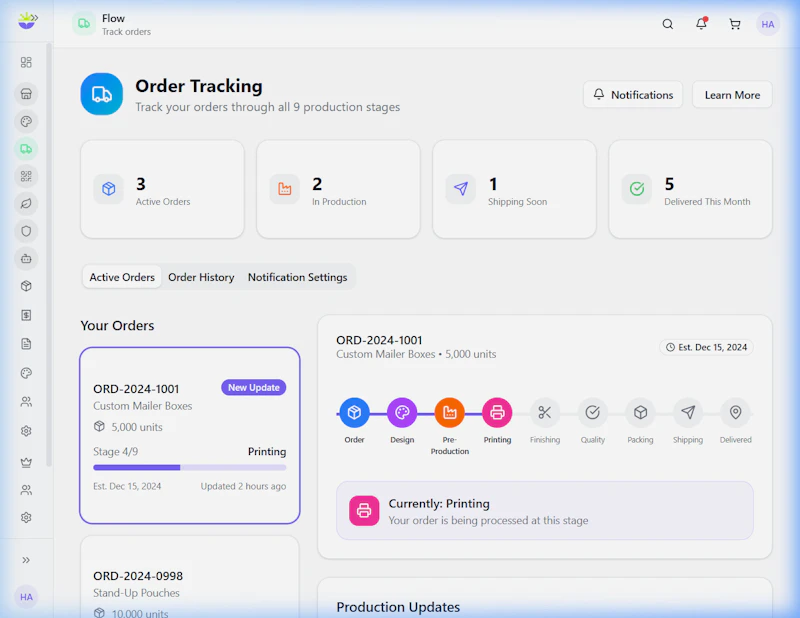This screenshot has height=618, width=800.
Task: Click the Learn More button
Action: click(732, 95)
